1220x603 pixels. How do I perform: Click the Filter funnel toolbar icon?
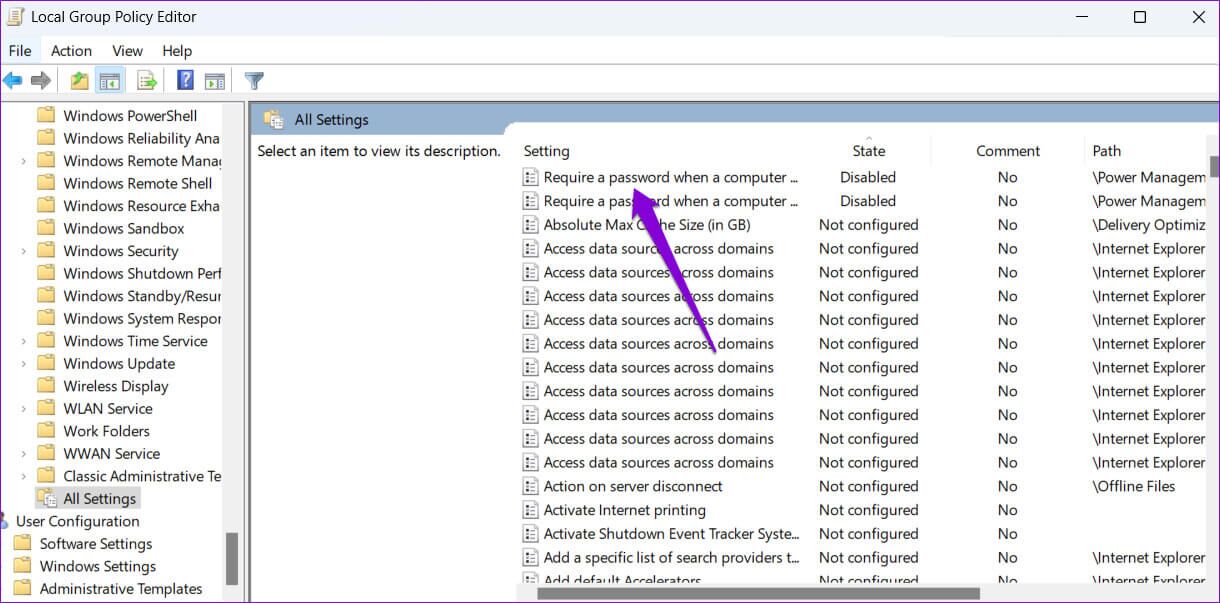[254, 81]
